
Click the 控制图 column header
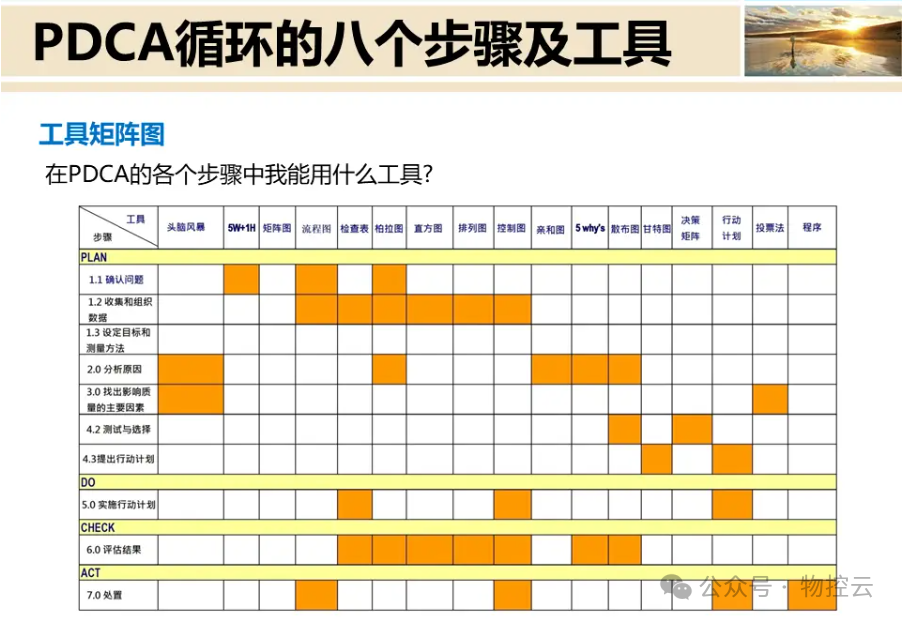tap(512, 228)
